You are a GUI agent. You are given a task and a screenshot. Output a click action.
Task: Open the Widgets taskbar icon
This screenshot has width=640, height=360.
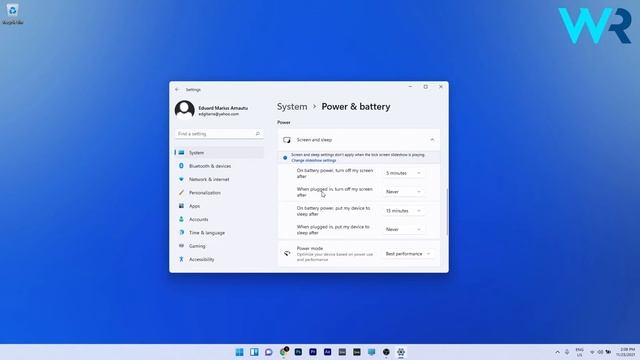pos(254,352)
